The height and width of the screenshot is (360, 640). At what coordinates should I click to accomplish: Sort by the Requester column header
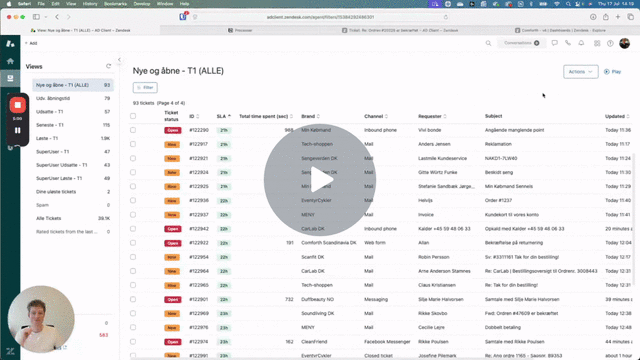(x=432, y=116)
